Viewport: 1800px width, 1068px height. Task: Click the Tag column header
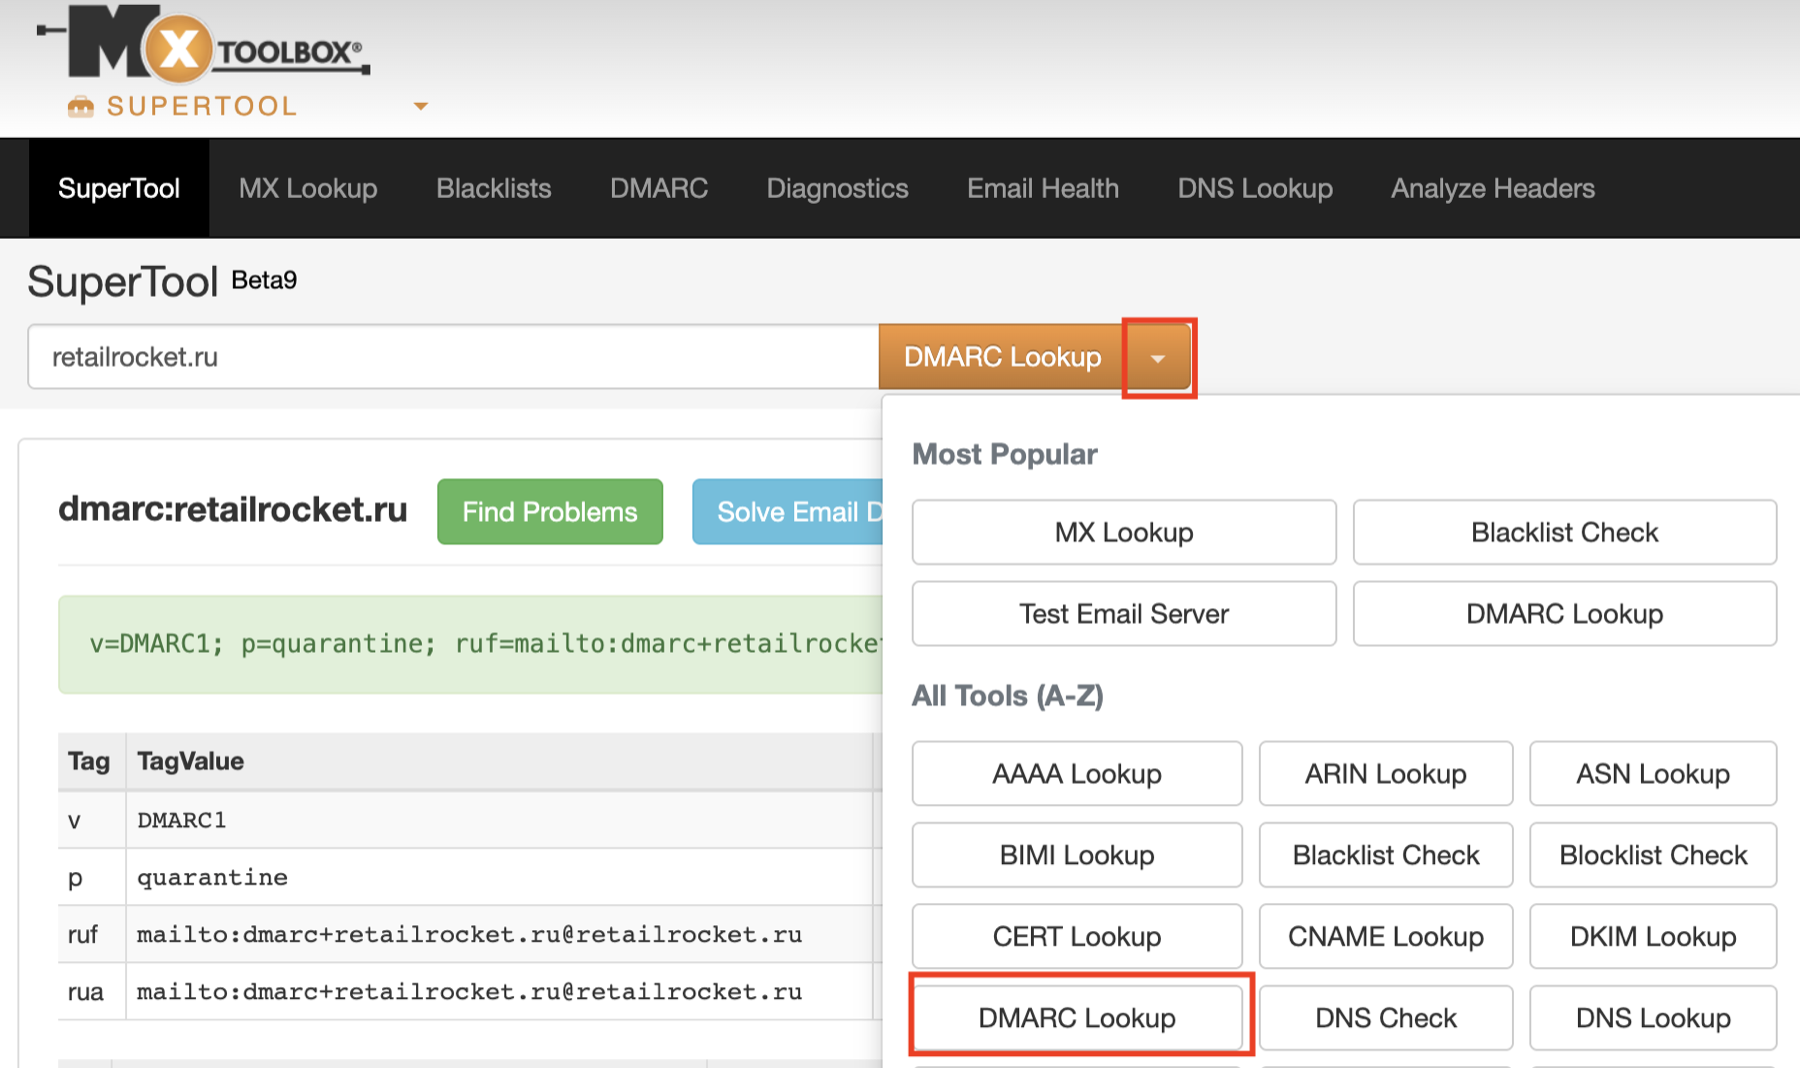click(89, 761)
